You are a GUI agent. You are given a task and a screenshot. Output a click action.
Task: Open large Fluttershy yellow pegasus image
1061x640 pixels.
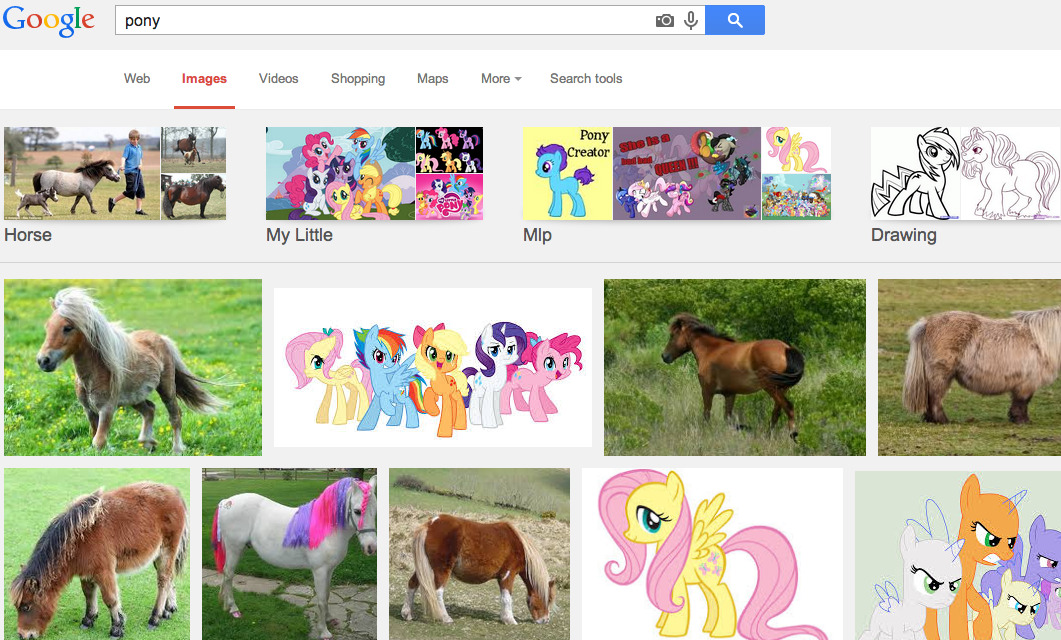713,554
